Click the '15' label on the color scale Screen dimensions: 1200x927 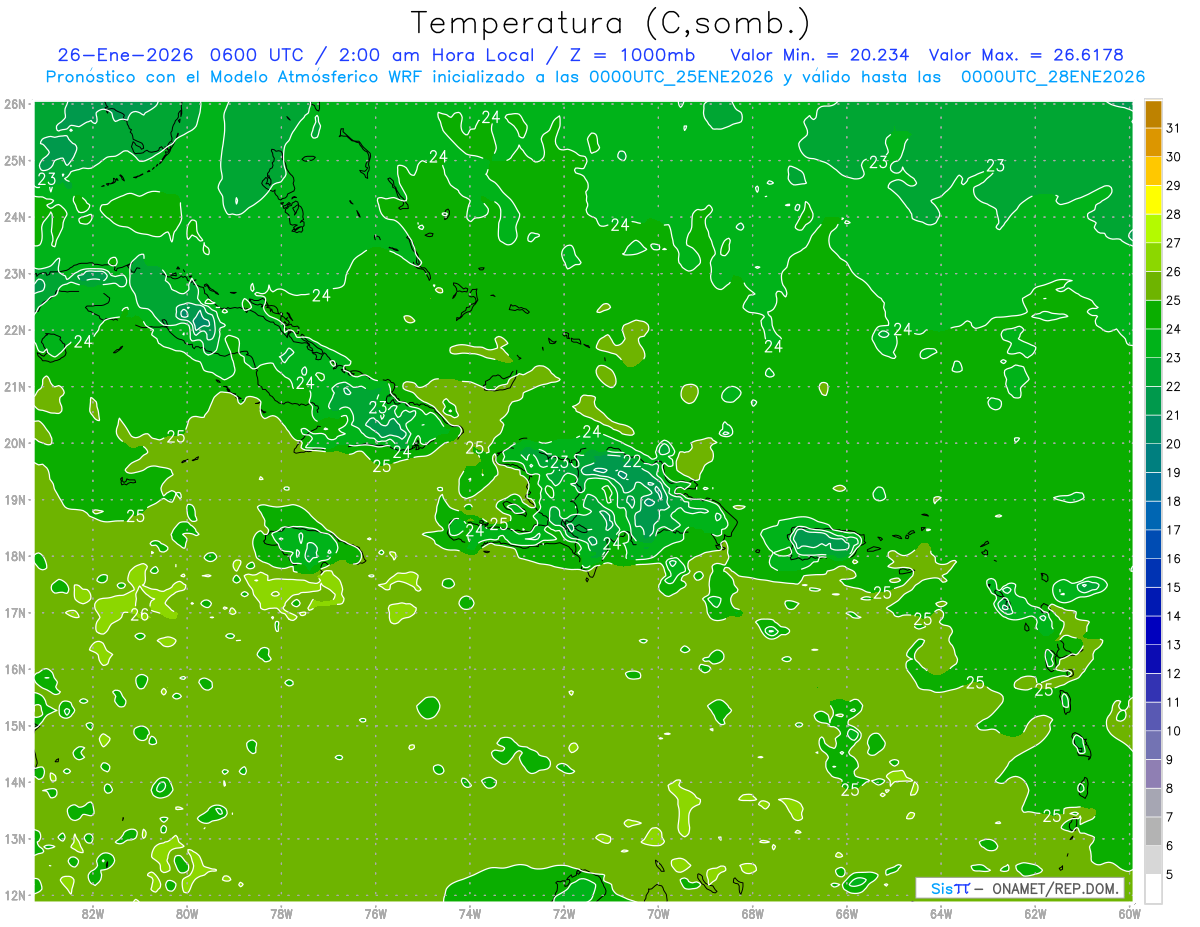tap(1173, 587)
